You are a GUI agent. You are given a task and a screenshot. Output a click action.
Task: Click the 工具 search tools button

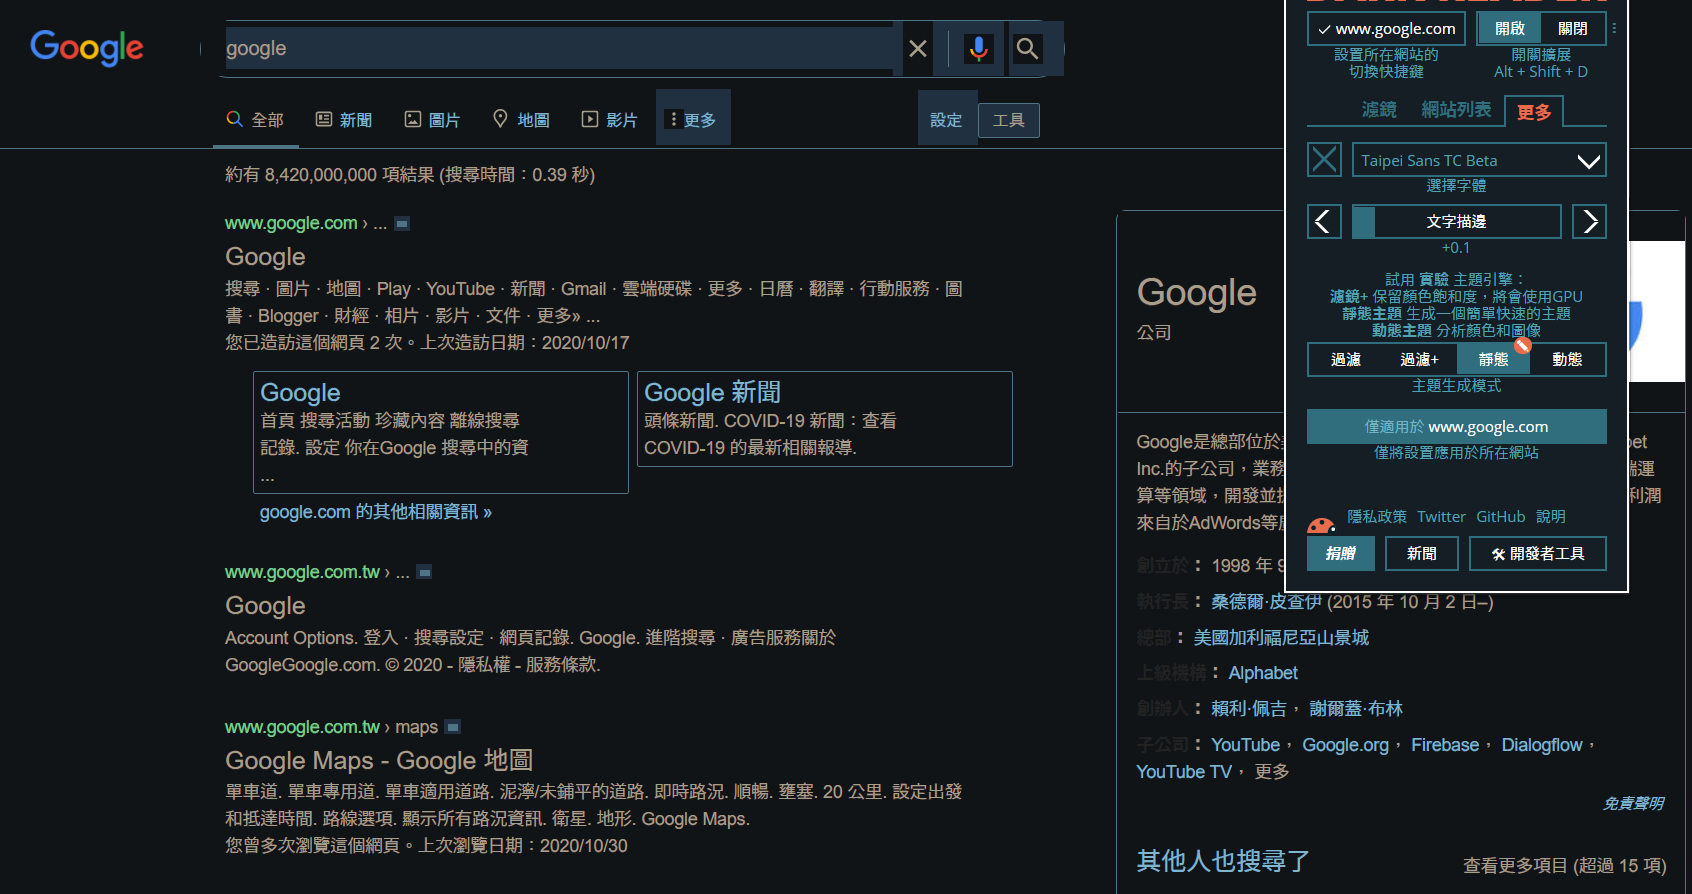tap(1008, 120)
